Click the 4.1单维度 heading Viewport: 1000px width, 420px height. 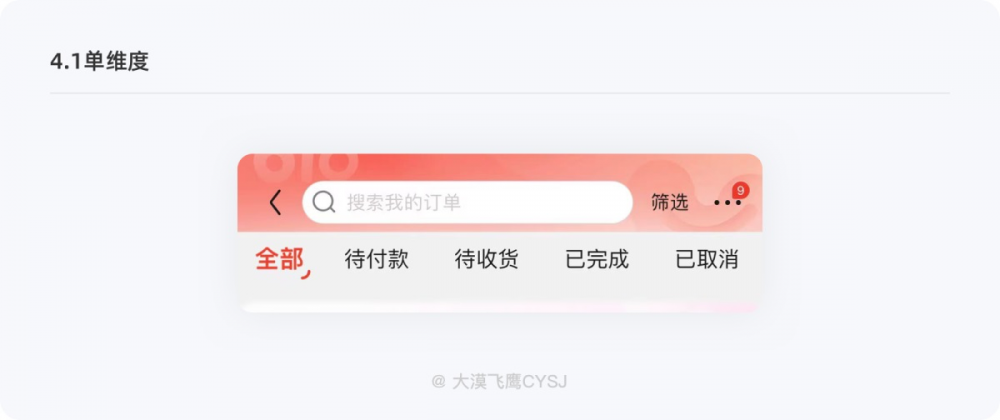pyautogui.click(x=99, y=61)
